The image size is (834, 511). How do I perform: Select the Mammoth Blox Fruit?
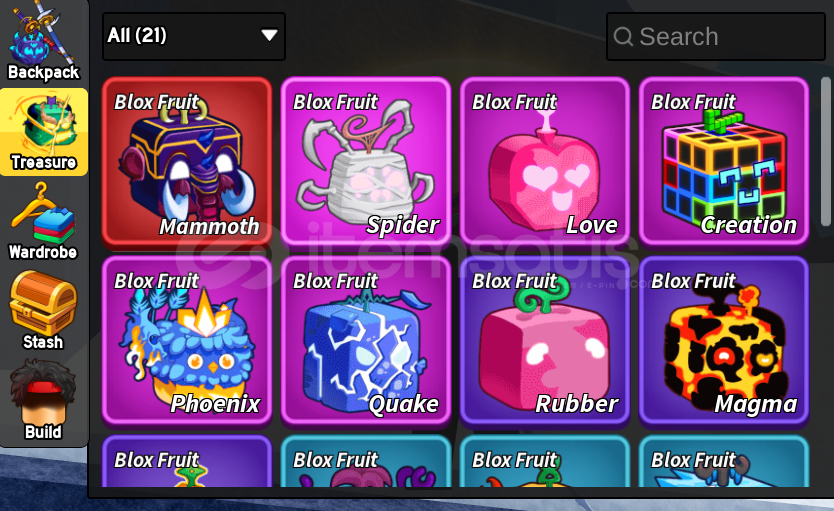(x=187, y=162)
